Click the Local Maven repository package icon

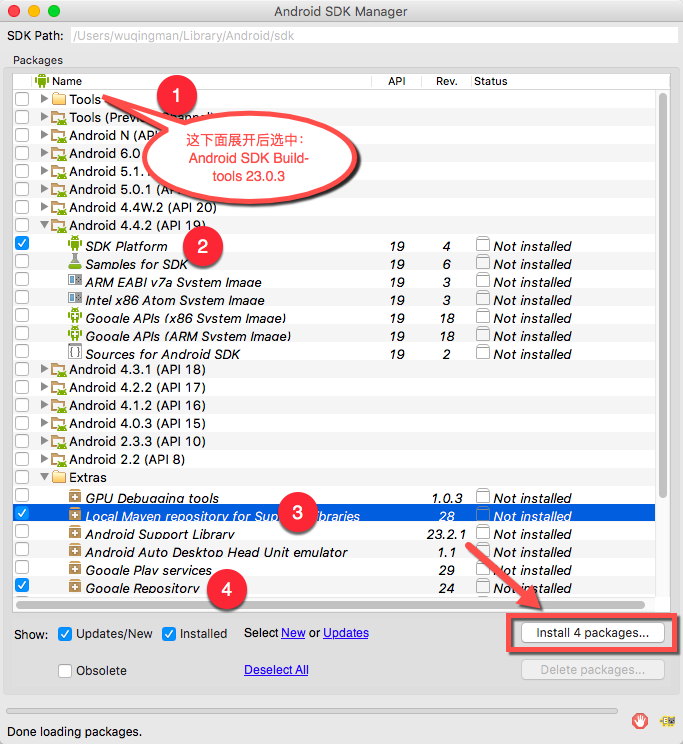[75, 514]
